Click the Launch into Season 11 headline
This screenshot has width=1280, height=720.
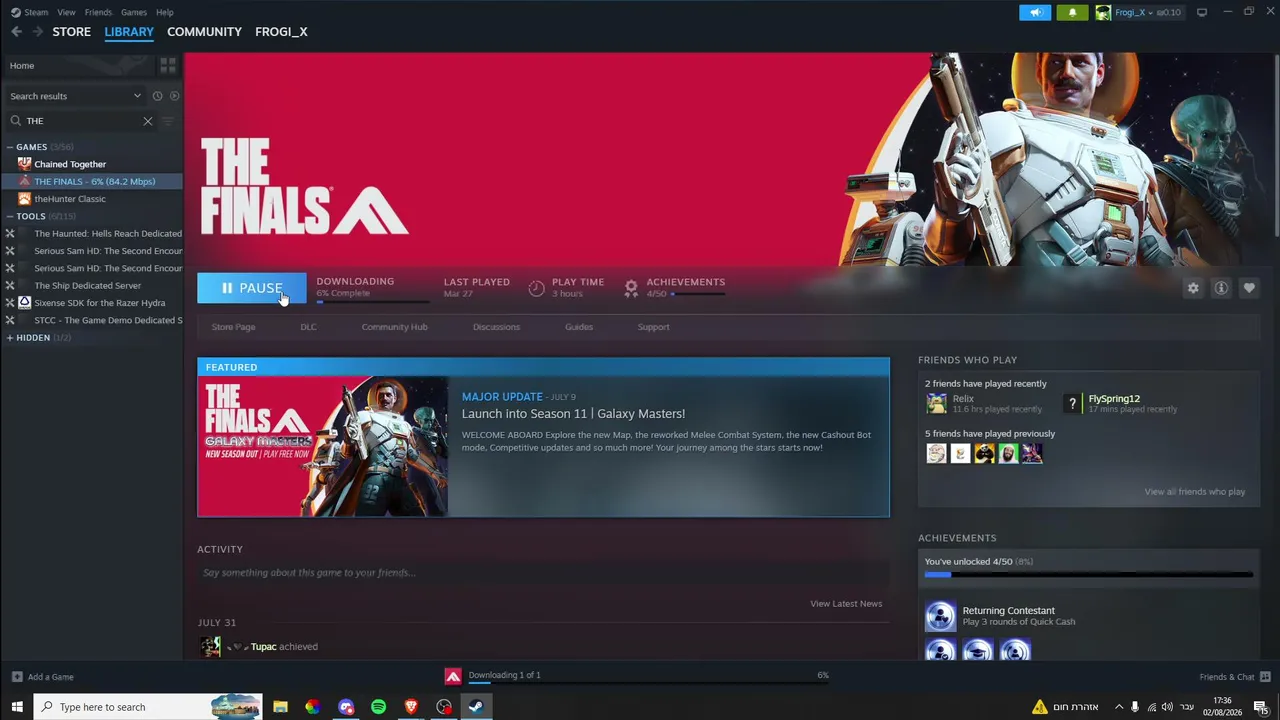coord(573,414)
